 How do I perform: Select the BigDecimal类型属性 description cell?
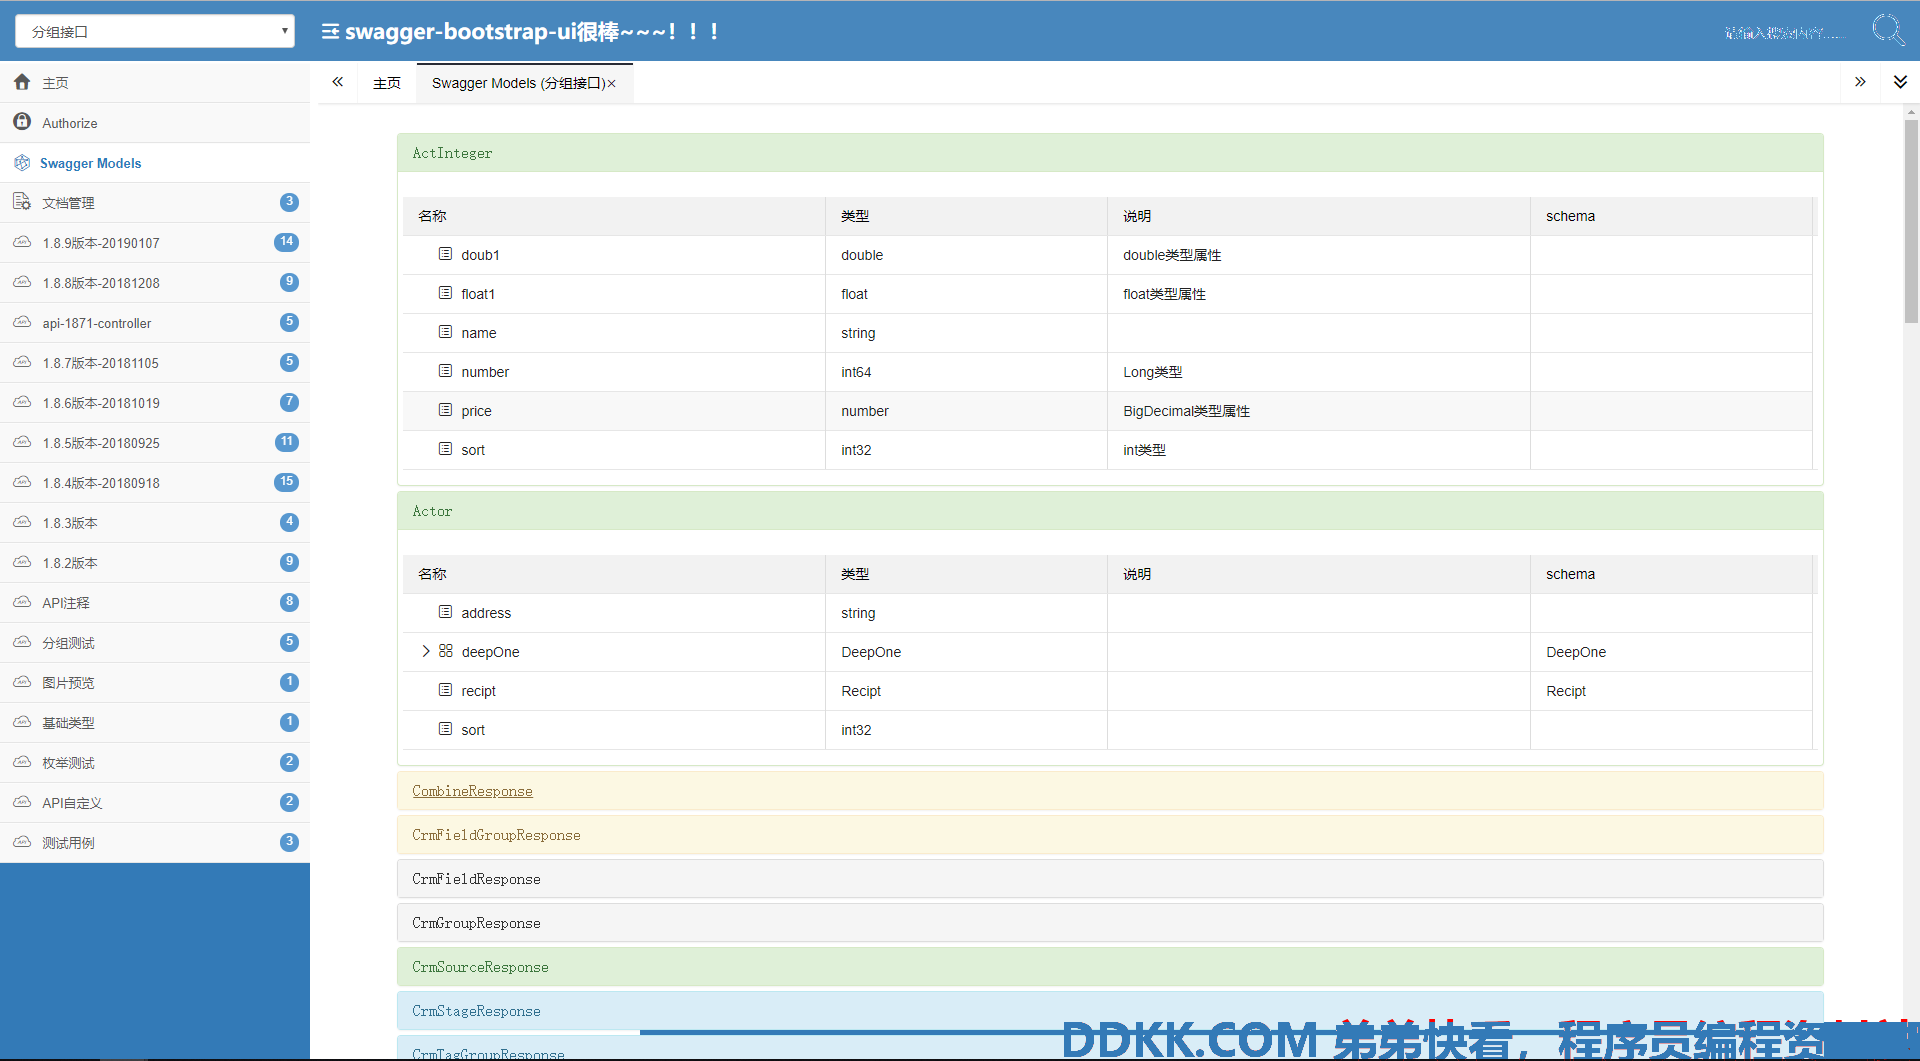click(1318, 411)
